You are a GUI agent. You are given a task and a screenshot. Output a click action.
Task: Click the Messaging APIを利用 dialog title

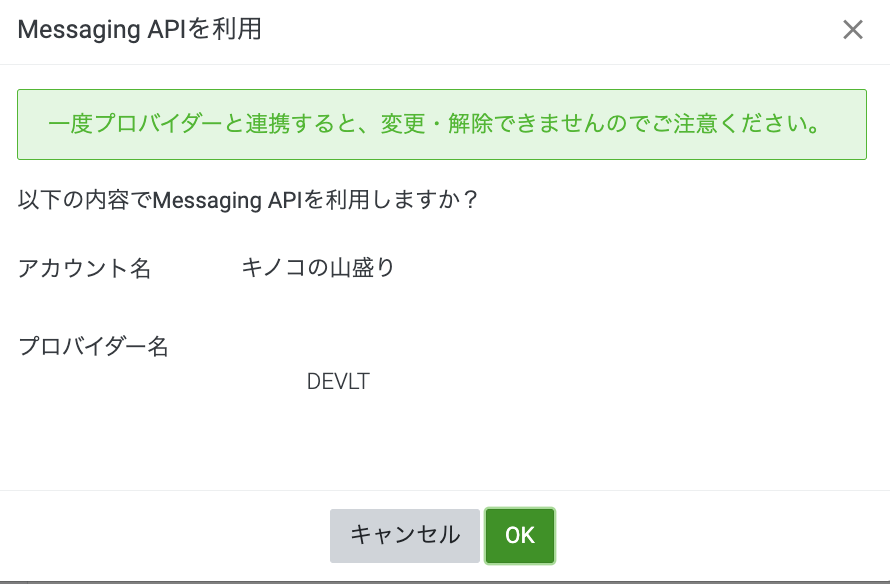click(x=140, y=30)
